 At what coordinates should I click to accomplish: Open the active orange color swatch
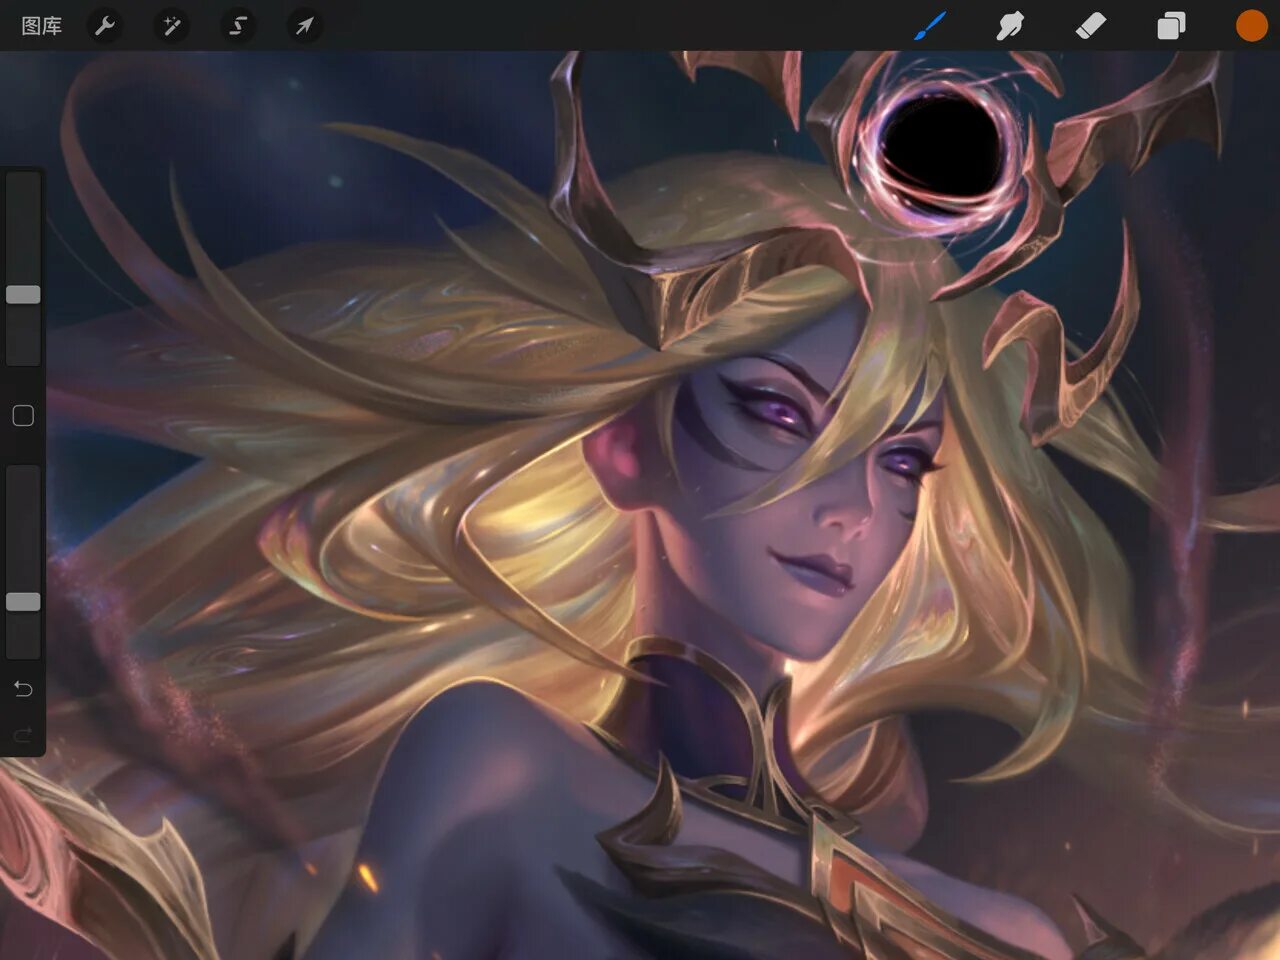(x=1251, y=26)
